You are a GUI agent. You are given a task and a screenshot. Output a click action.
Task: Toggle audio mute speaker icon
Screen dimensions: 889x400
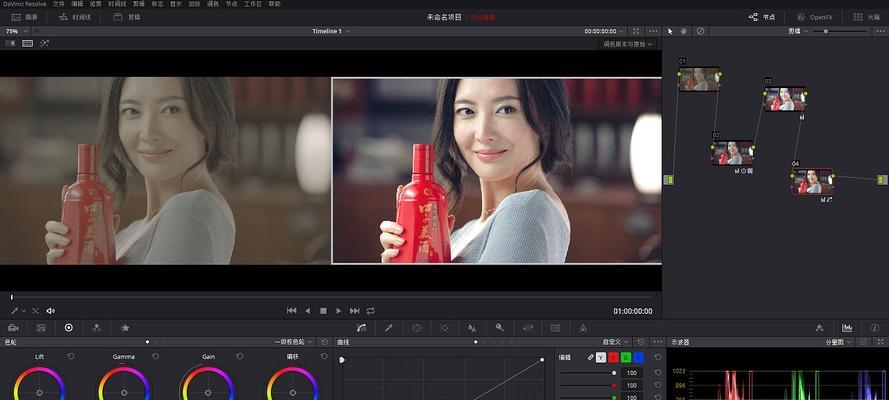50,310
